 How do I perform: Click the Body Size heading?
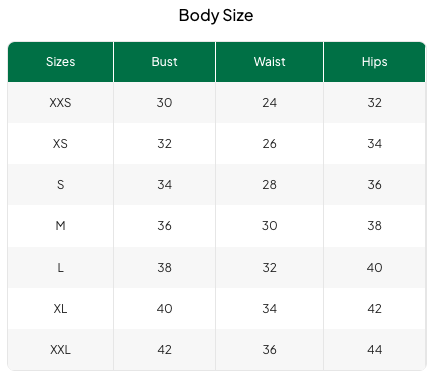pos(216,16)
